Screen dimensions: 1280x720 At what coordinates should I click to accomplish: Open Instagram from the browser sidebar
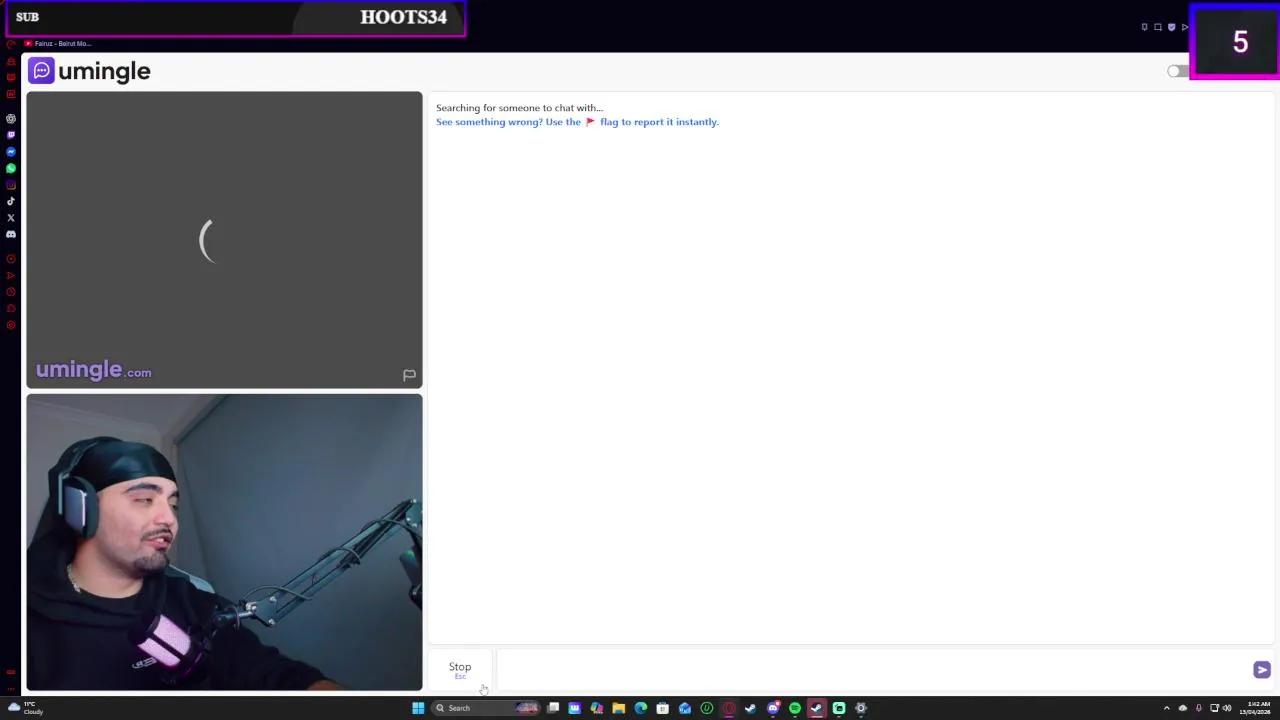click(11, 185)
